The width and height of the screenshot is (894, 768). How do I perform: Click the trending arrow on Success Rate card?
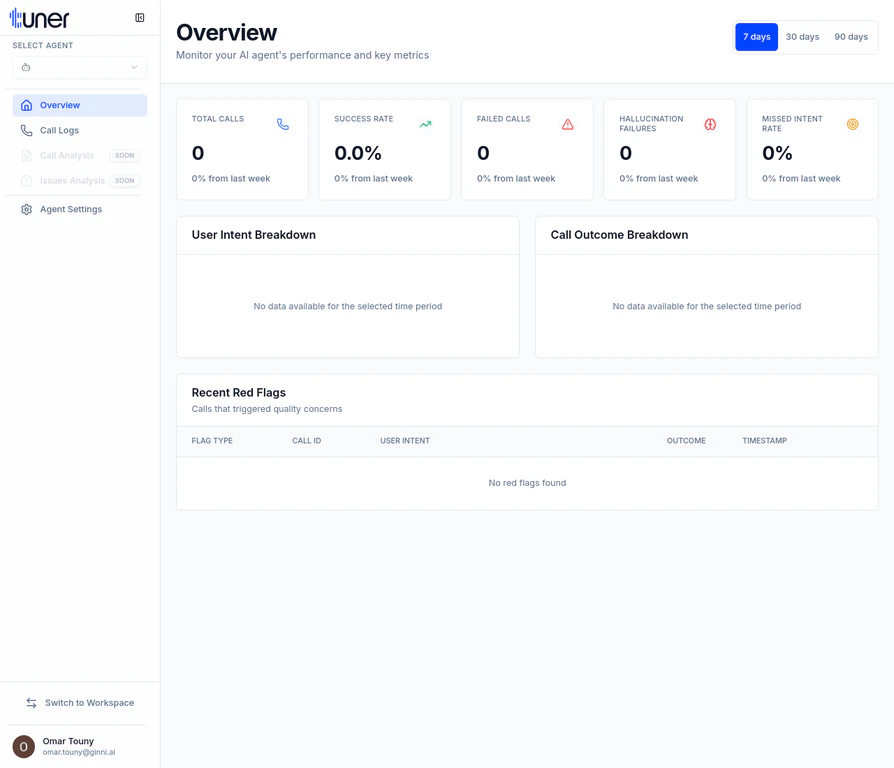(x=425, y=123)
